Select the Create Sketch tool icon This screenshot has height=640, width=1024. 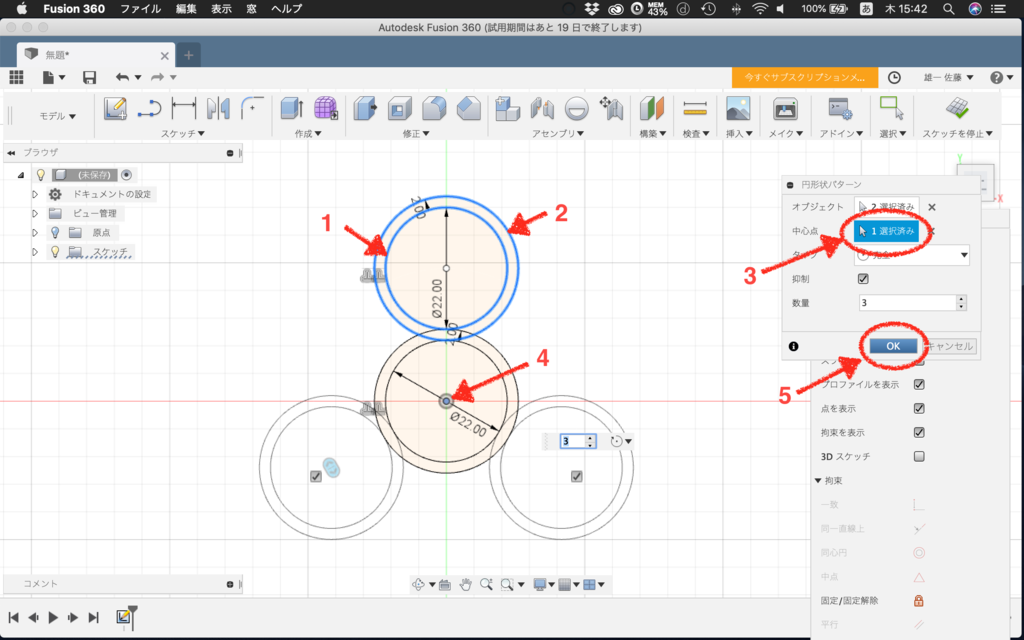pyautogui.click(x=115, y=108)
